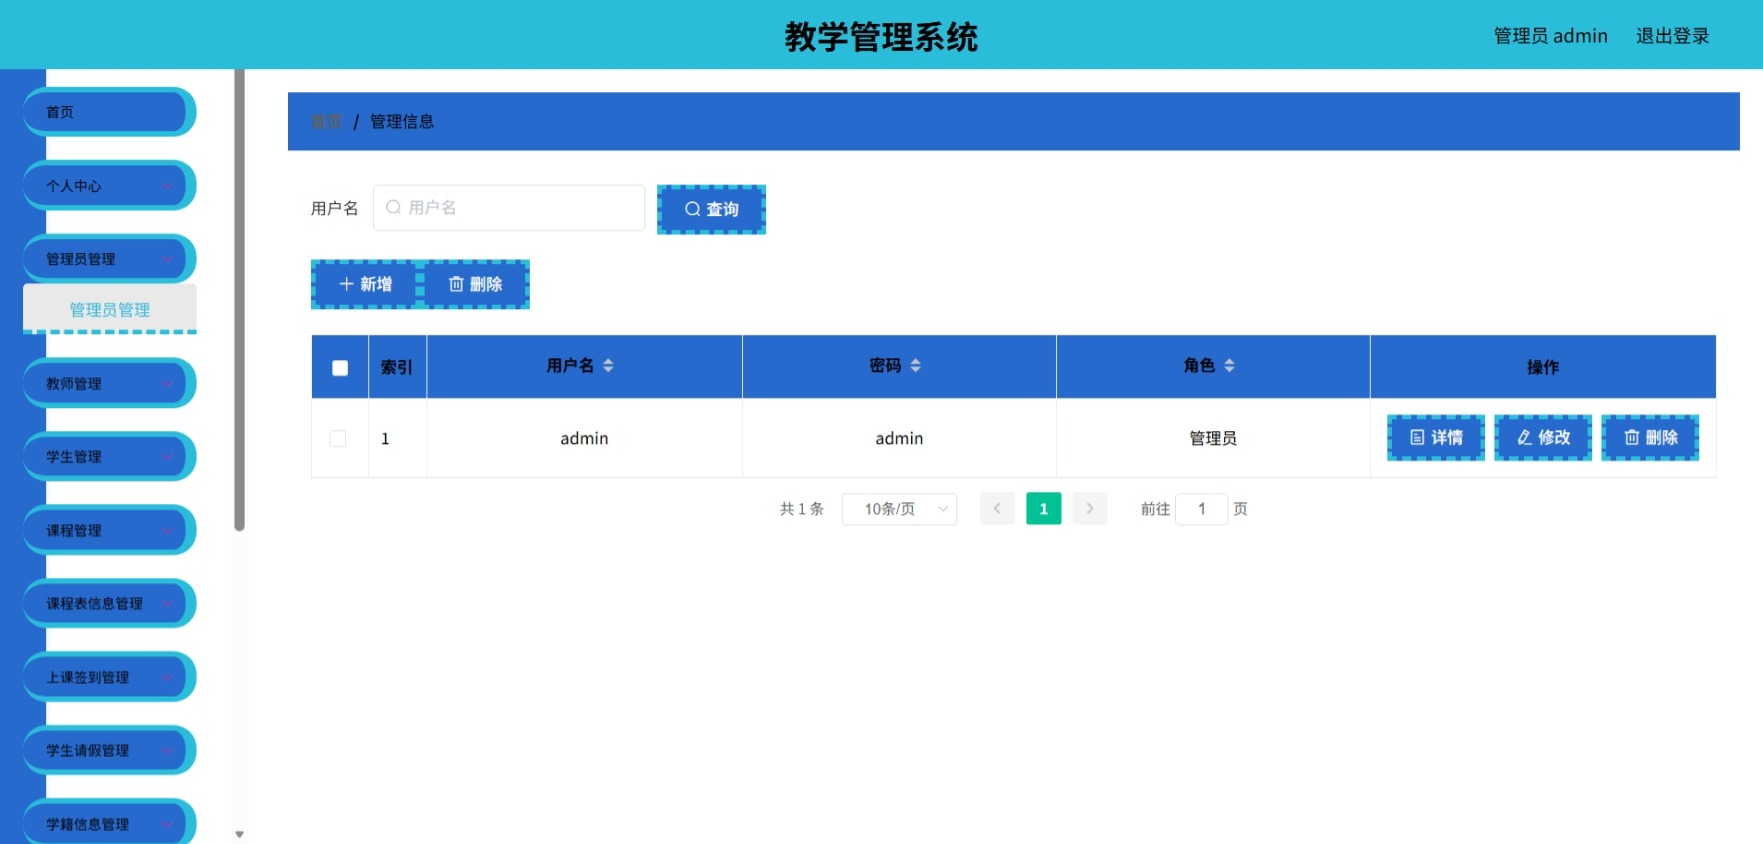This screenshot has width=1763, height=844.
Task: Expand 学生请假管理 sidebar menu
Action: [x=109, y=750]
